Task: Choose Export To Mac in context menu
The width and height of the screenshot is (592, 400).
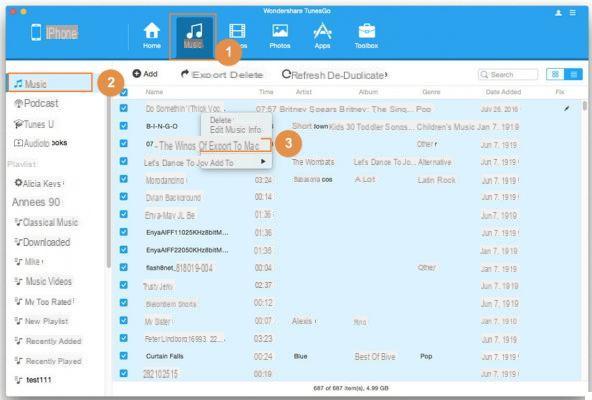Action: [x=234, y=146]
